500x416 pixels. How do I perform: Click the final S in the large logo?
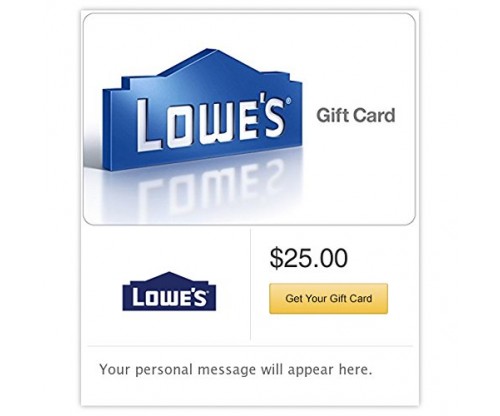pos(274,120)
